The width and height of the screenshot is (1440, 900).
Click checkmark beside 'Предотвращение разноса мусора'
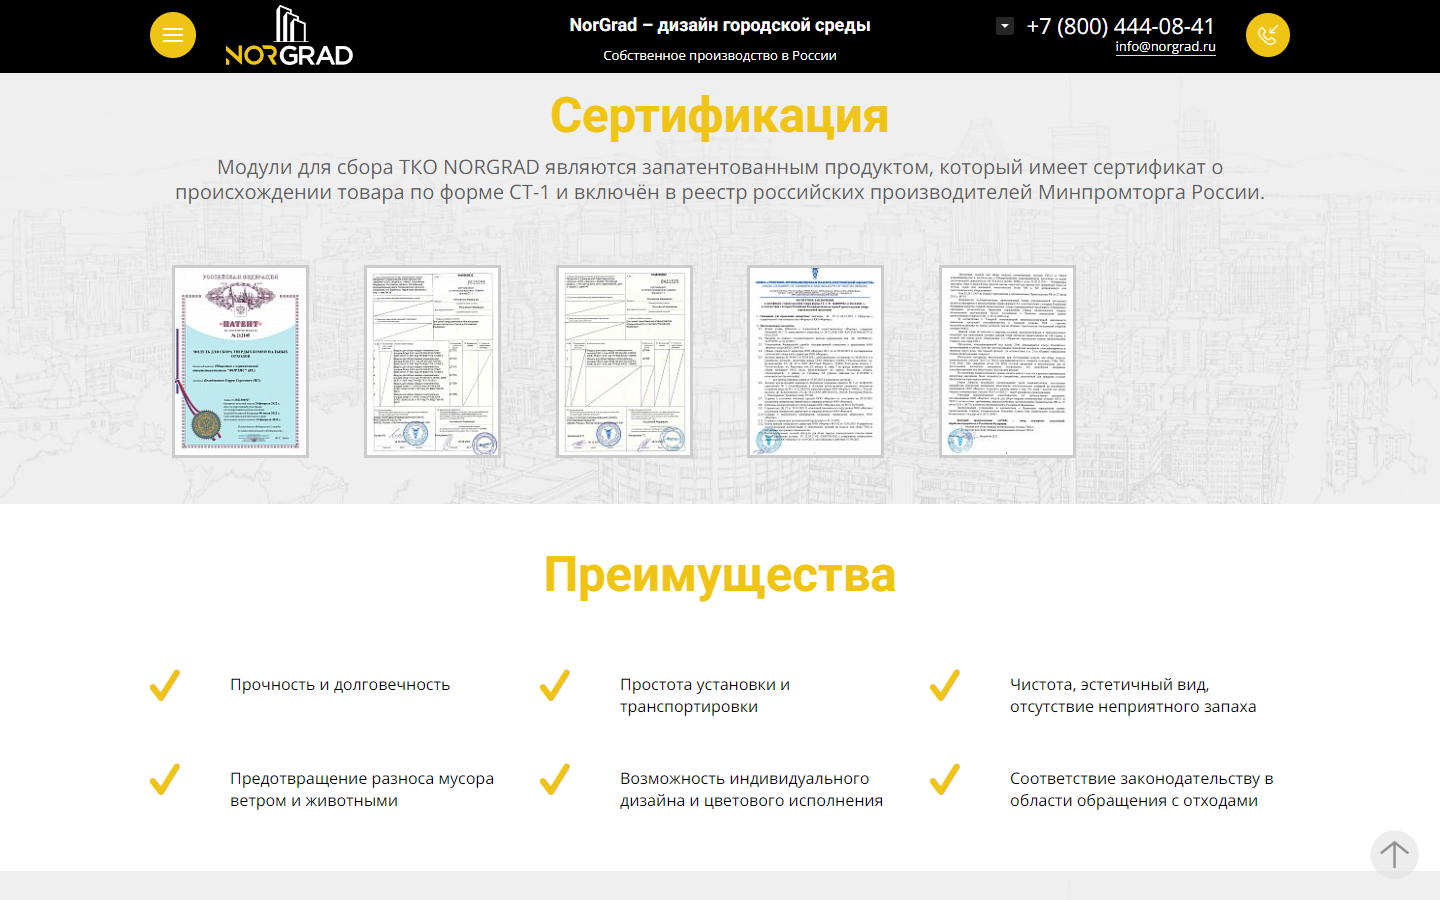[165, 779]
